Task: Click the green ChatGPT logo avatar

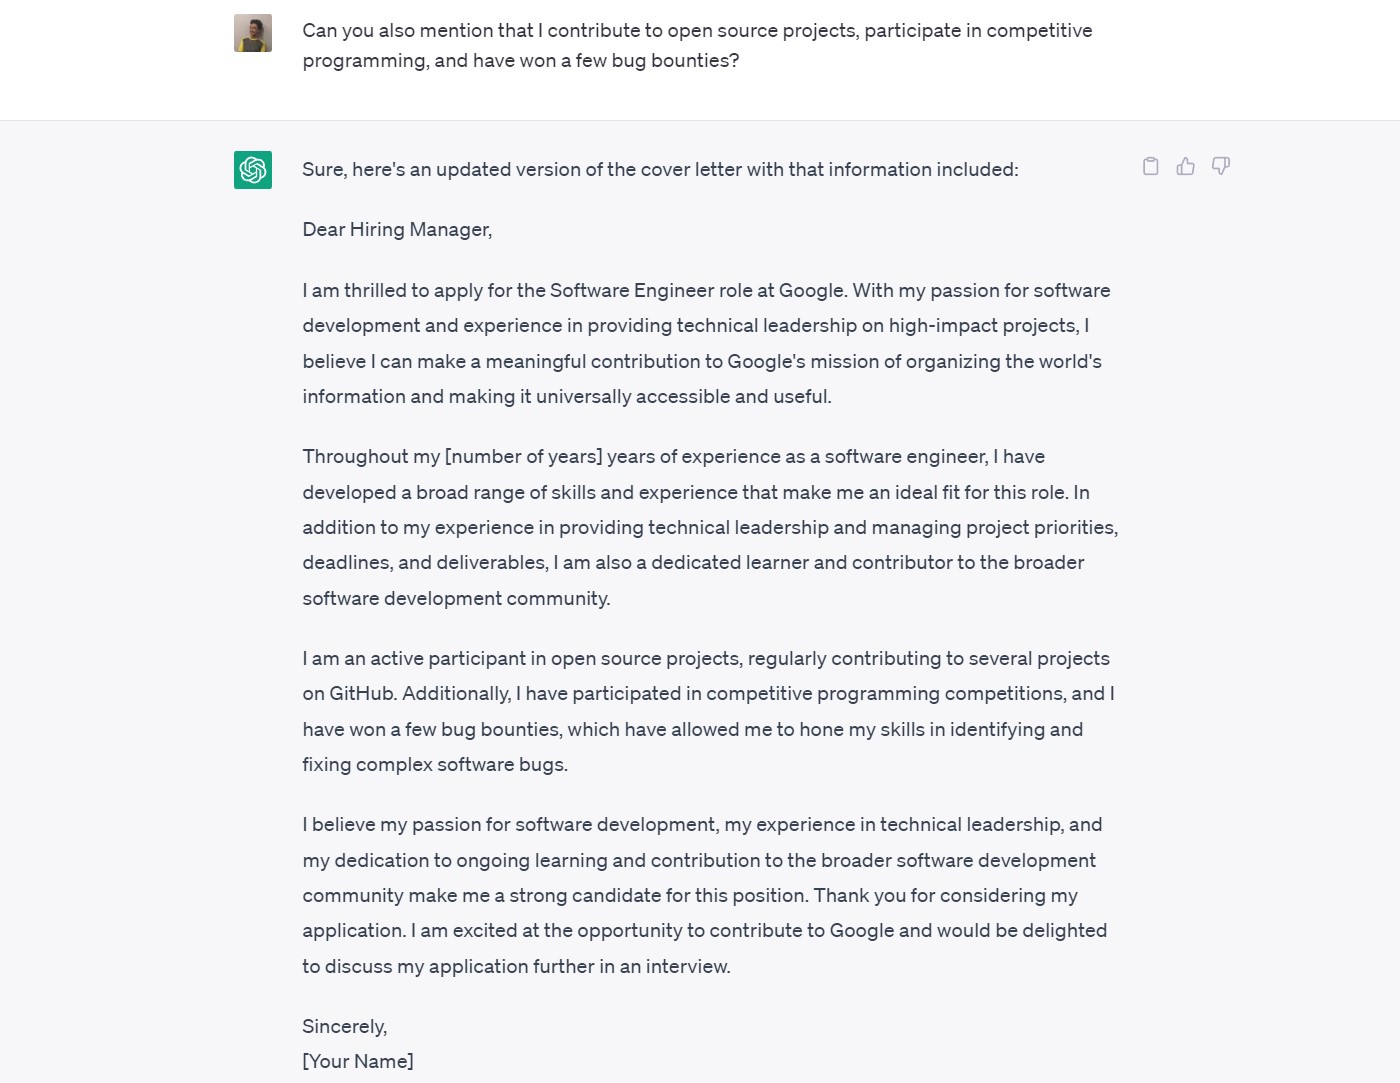Action: click(253, 169)
